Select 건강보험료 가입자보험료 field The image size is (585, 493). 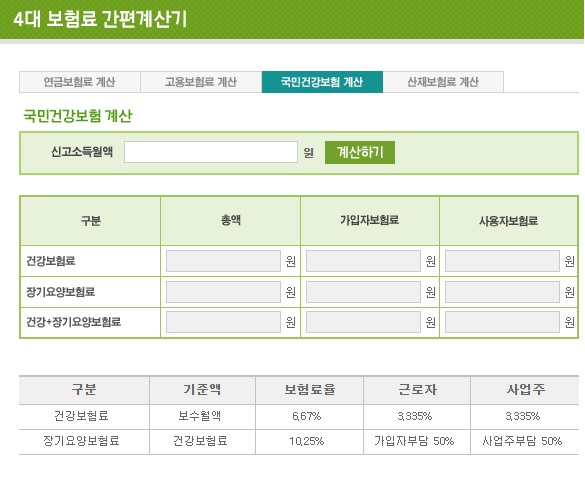tap(363, 261)
